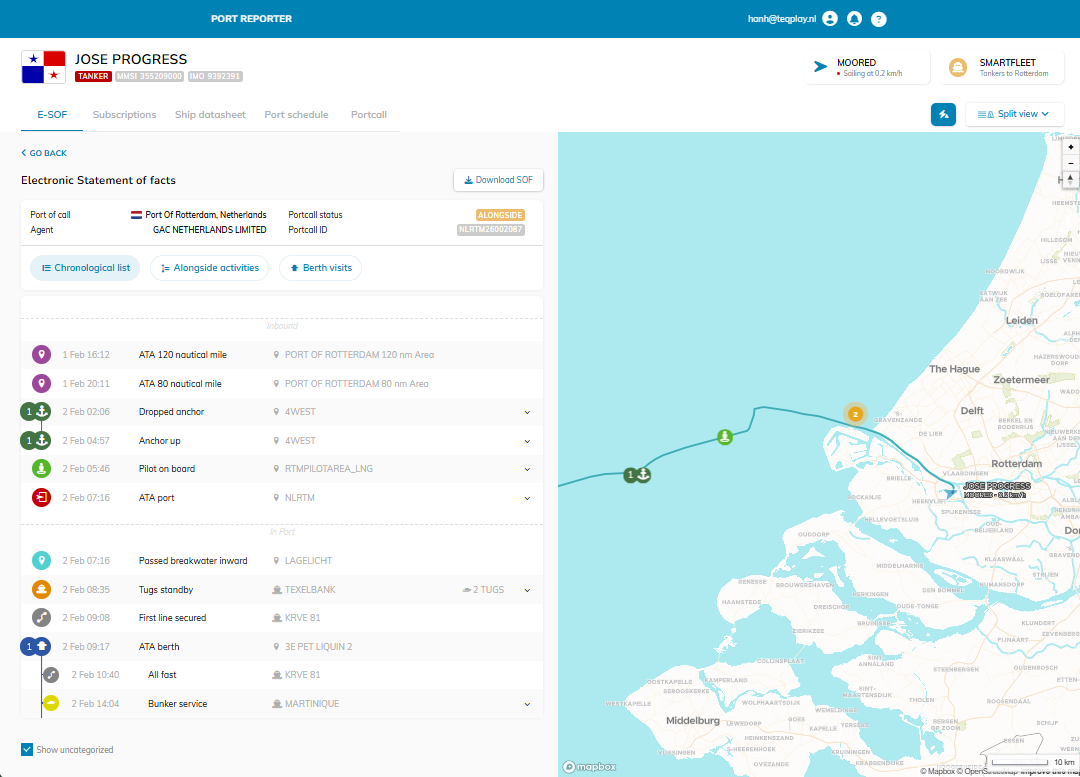Expand the Tugs standby row
The height and width of the screenshot is (777, 1080).
527,590
